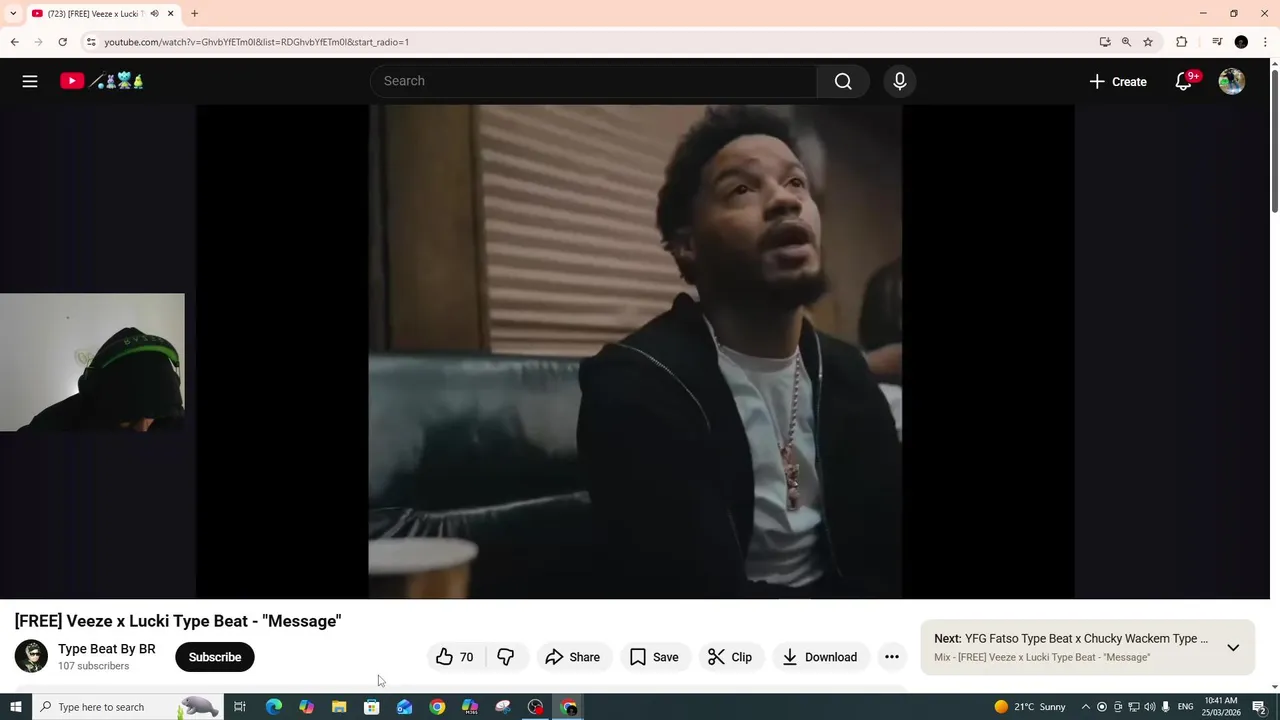Click the install app icon in address bar
The height and width of the screenshot is (720, 1280).
[x=1105, y=42]
